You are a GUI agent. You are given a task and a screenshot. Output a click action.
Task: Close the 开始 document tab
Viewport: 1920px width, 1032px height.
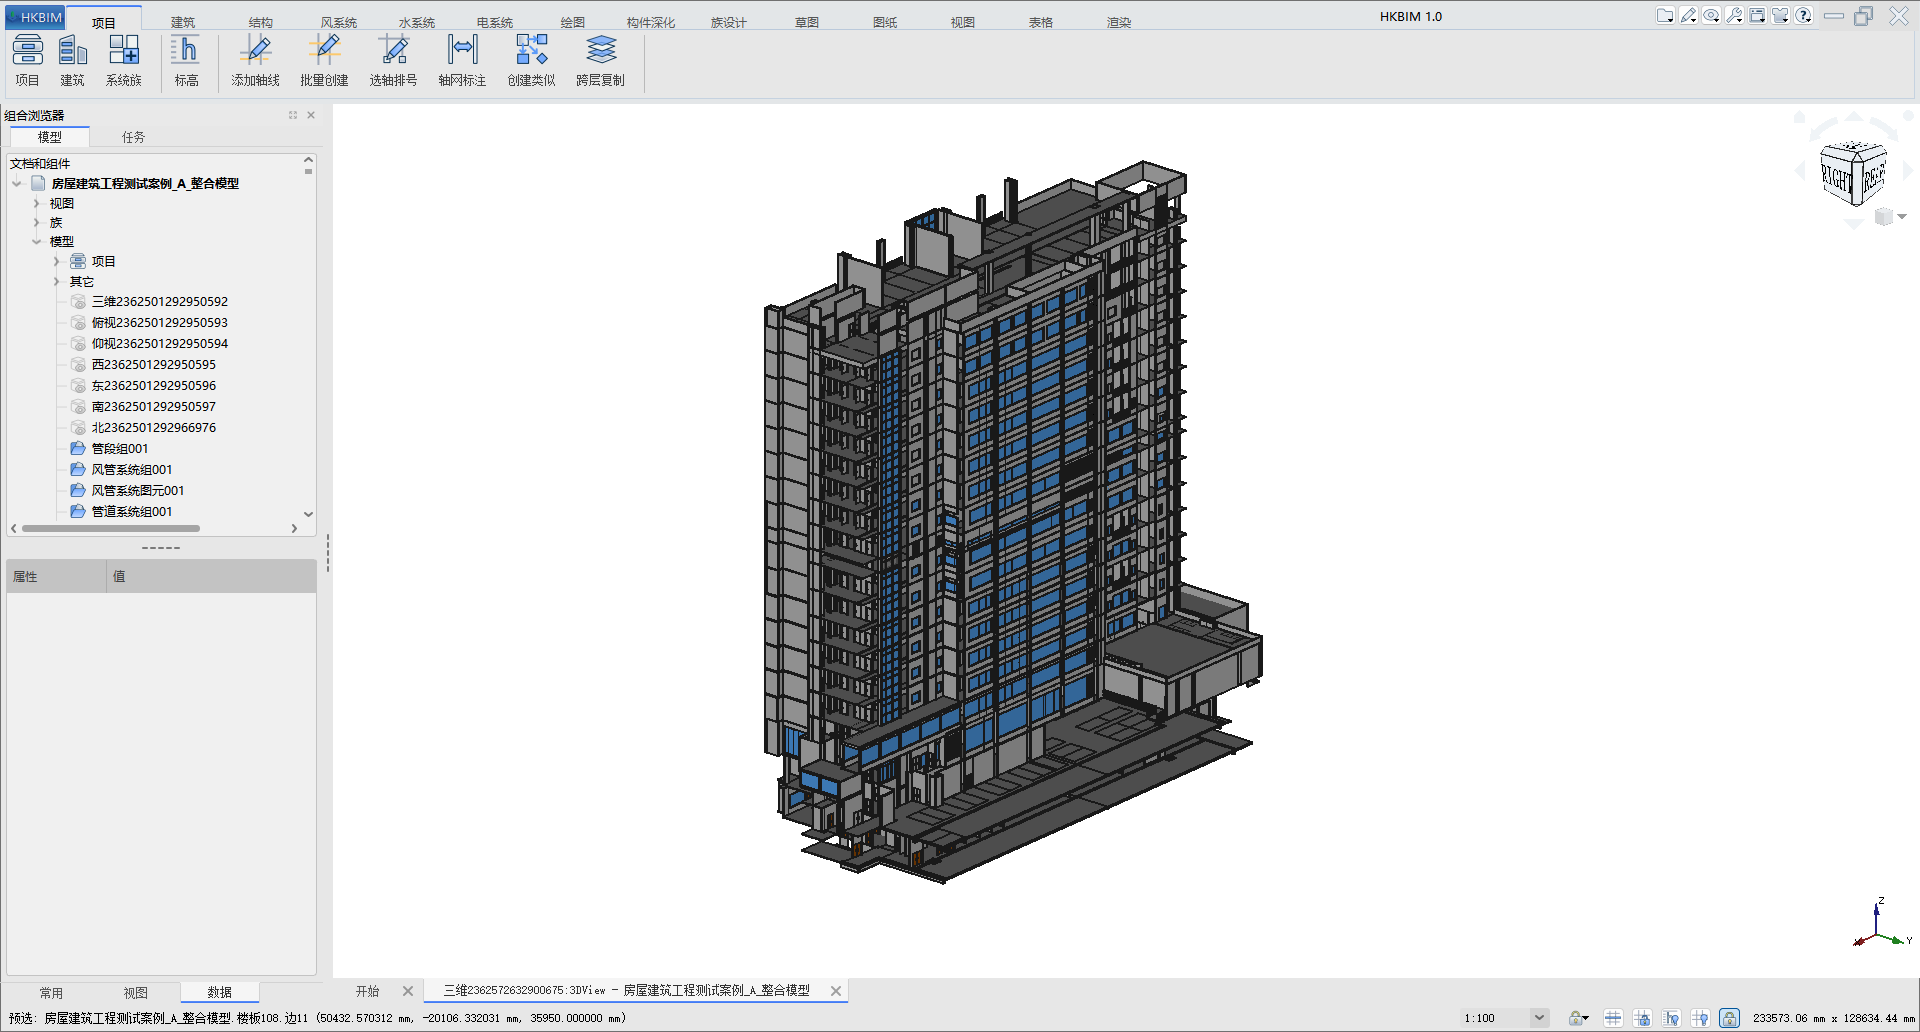point(408,991)
